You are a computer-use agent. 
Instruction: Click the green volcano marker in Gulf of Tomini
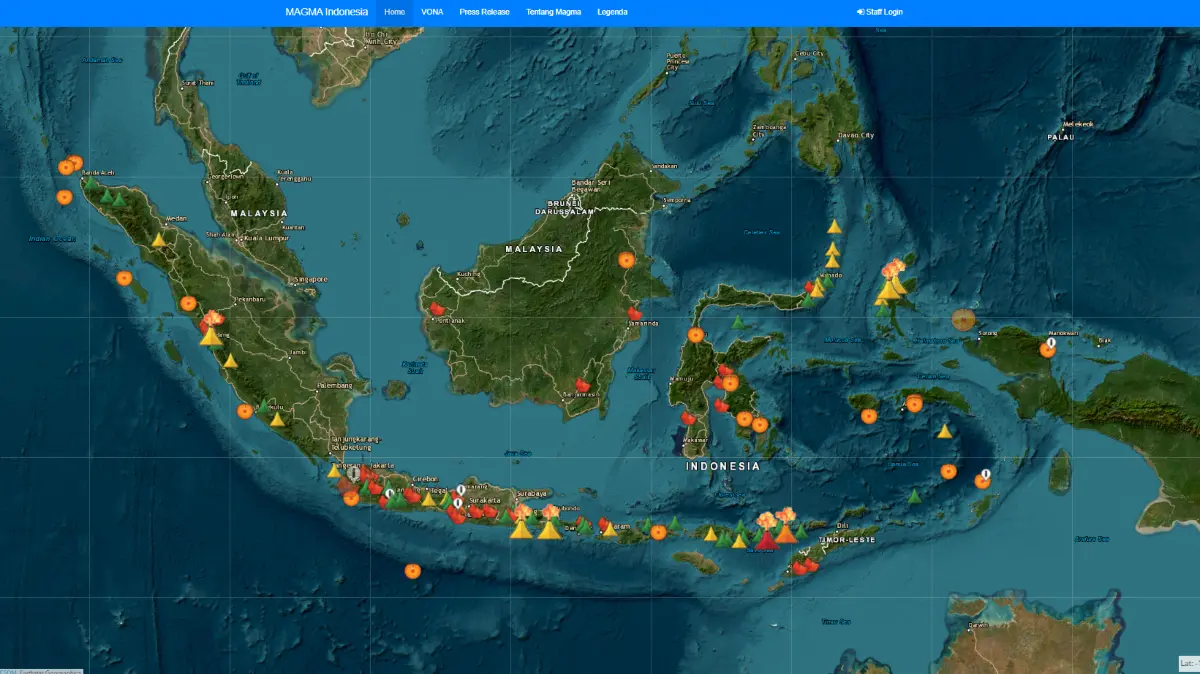tap(738, 323)
